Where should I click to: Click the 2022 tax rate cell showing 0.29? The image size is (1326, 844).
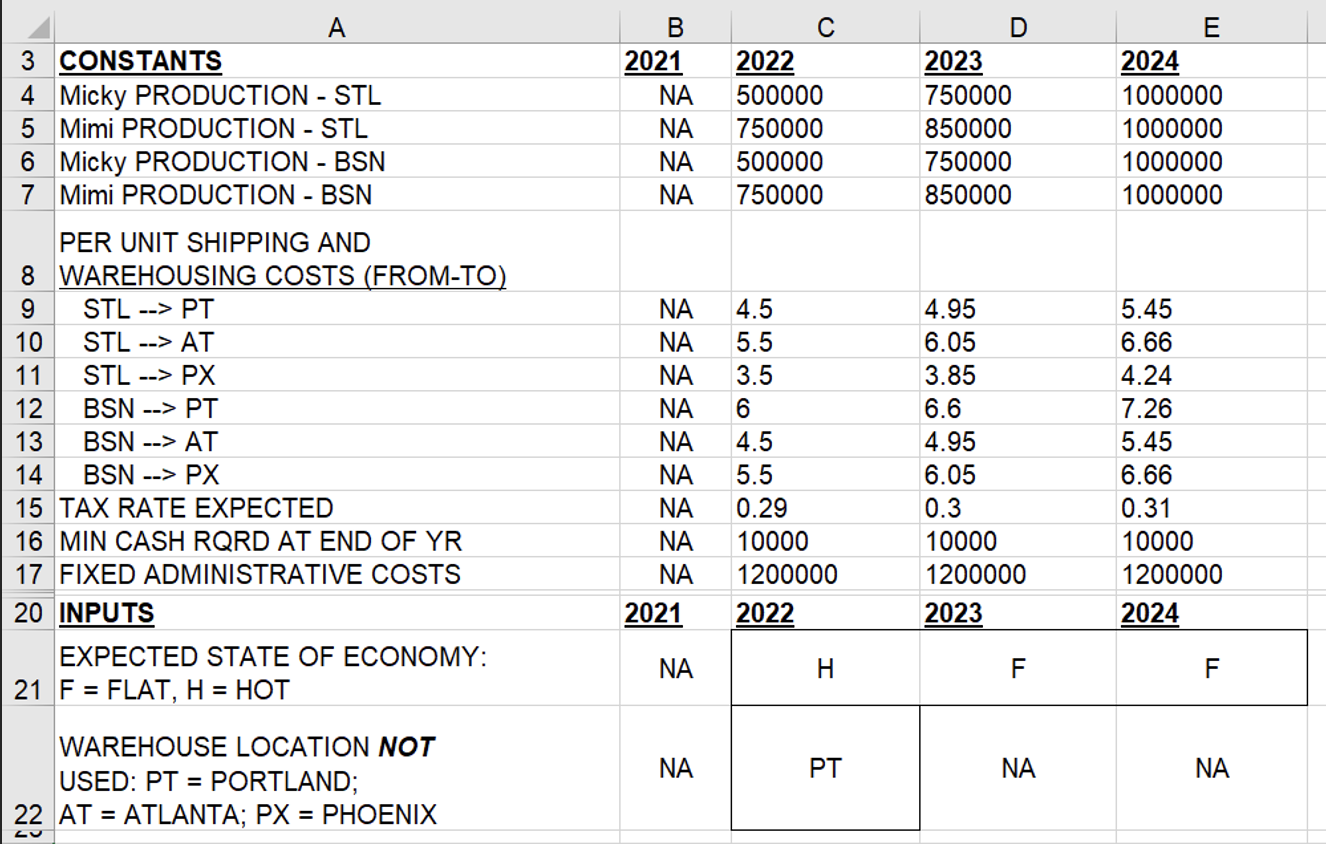[825, 508]
